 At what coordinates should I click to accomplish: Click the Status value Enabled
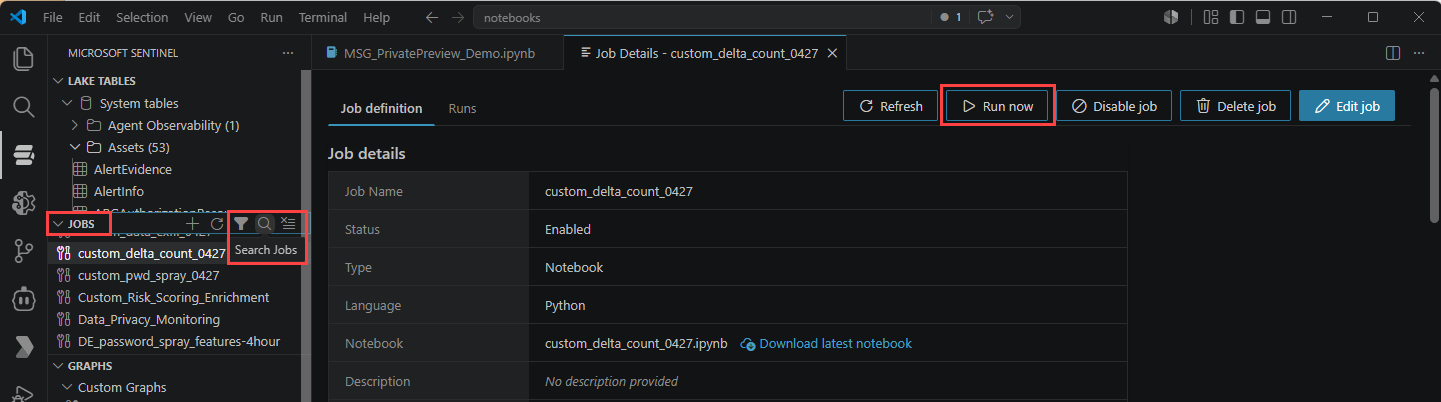click(568, 229)
